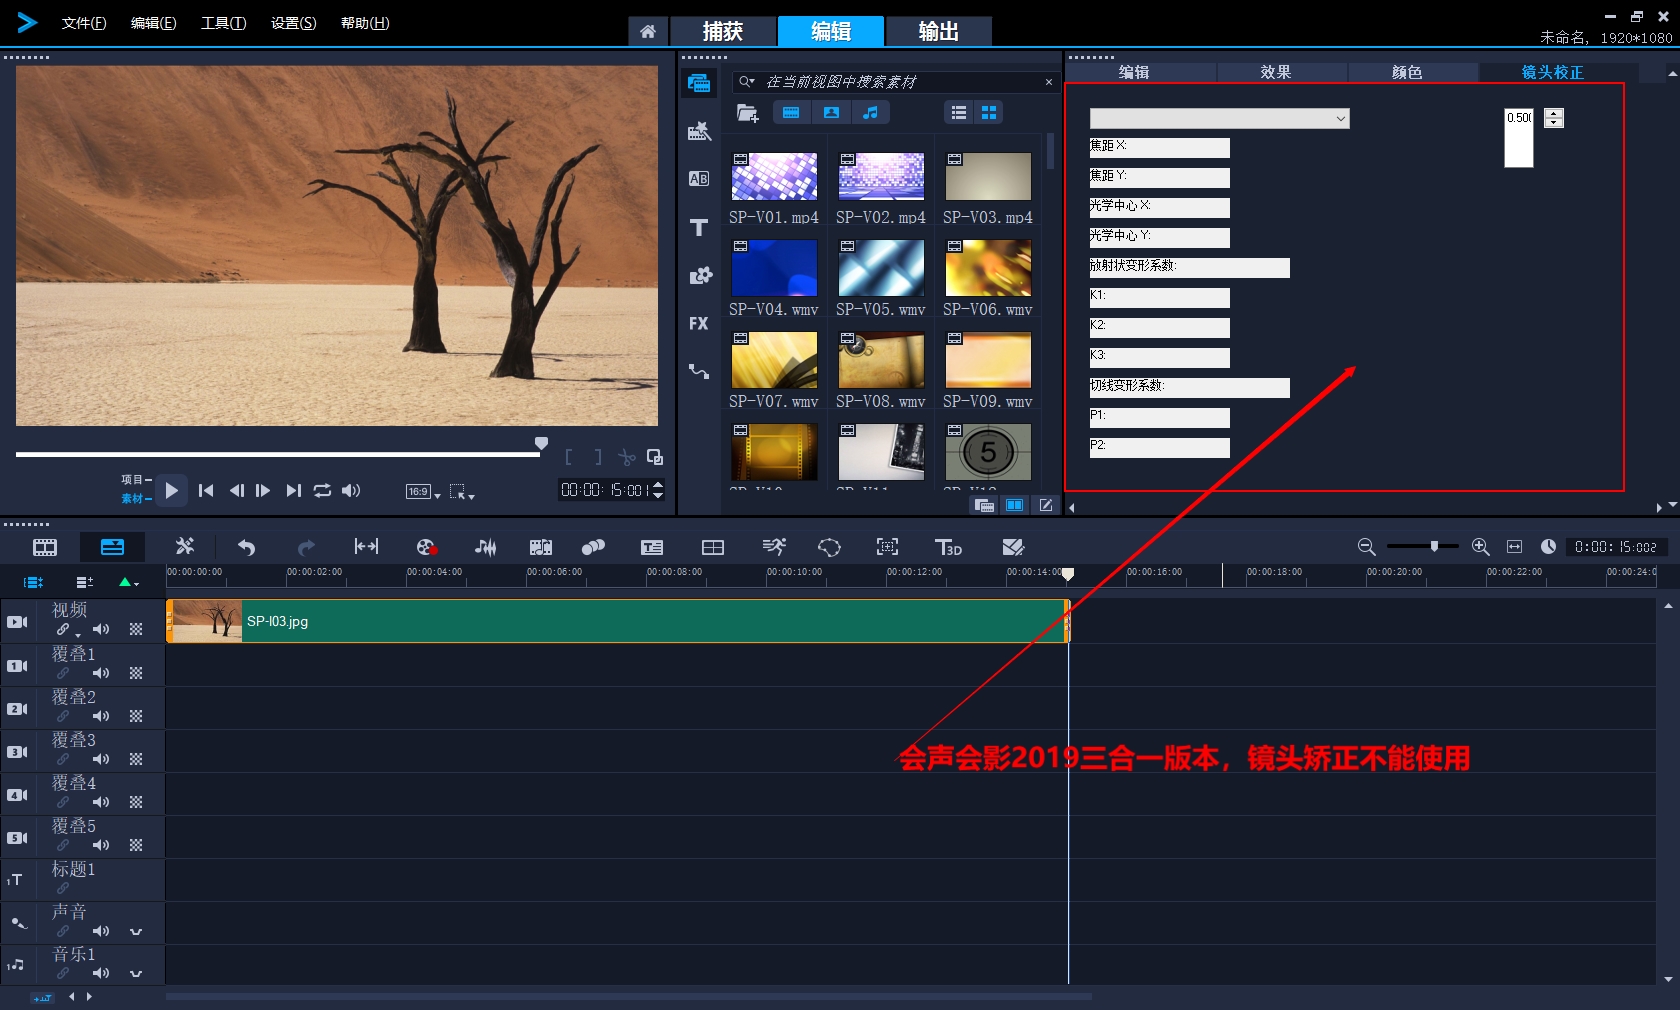Viewport: 1680px width, 1010px height.
Task: Mute the 覆叠1 track audio
Action: coord(101,673)
